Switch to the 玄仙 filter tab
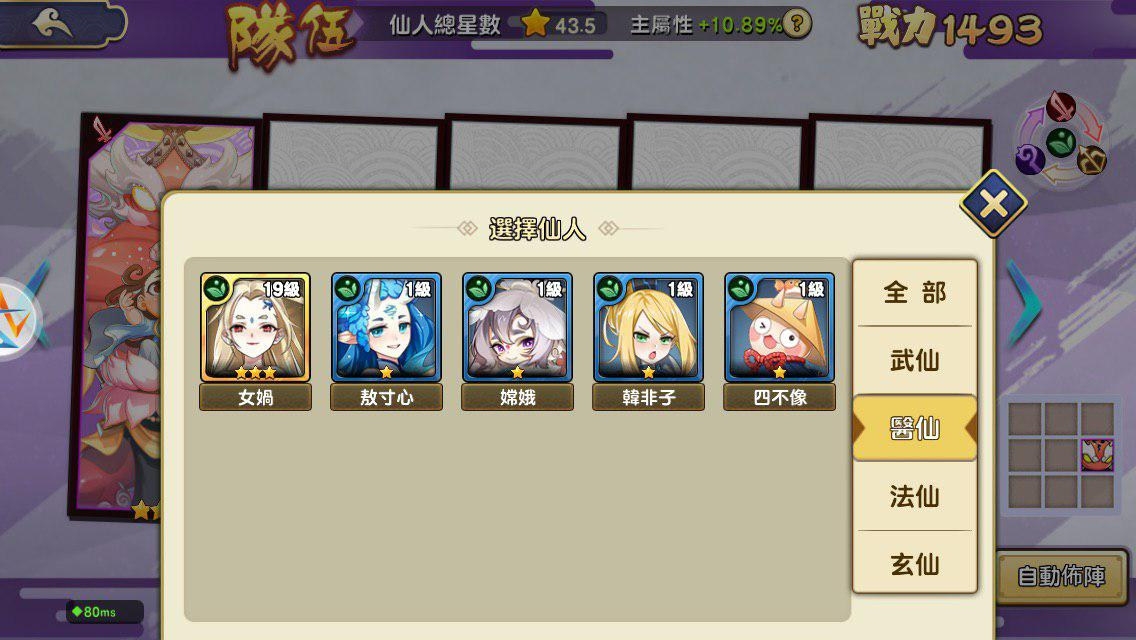This screenshot has height=640, width=1136. click(915, 563)
